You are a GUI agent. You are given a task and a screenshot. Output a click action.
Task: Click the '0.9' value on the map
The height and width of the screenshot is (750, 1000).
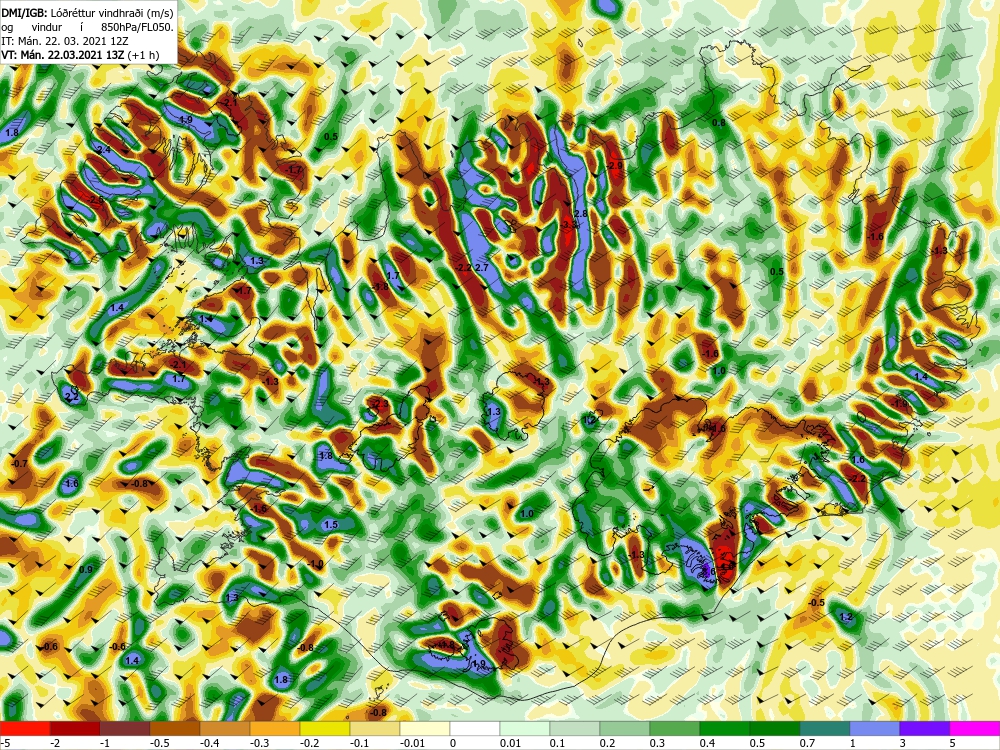point(86,570)
